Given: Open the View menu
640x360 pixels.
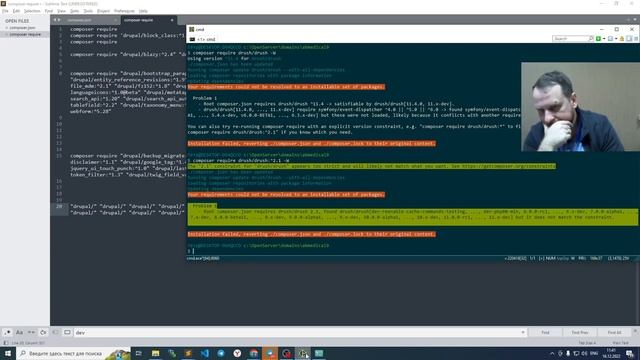Looking at the screenshot, I should tap(61, 11).
